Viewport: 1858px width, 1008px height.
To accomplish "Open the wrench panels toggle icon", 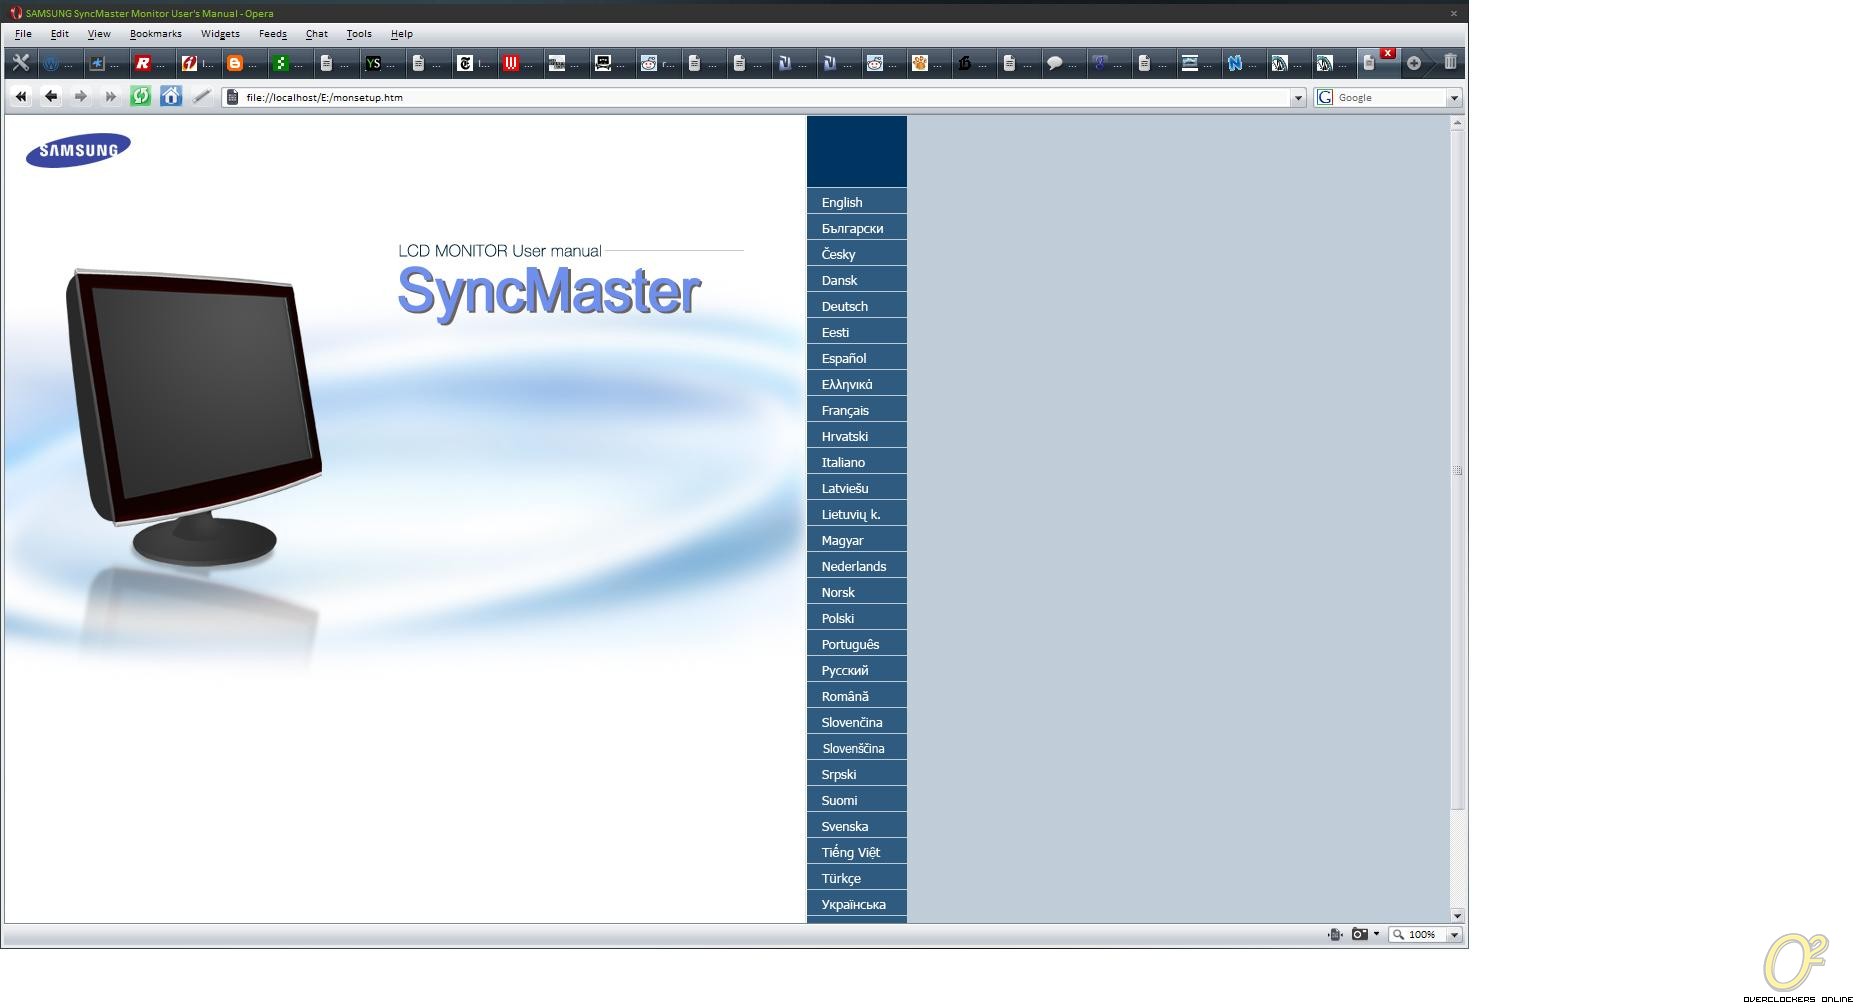I will (x=20, y=63).
